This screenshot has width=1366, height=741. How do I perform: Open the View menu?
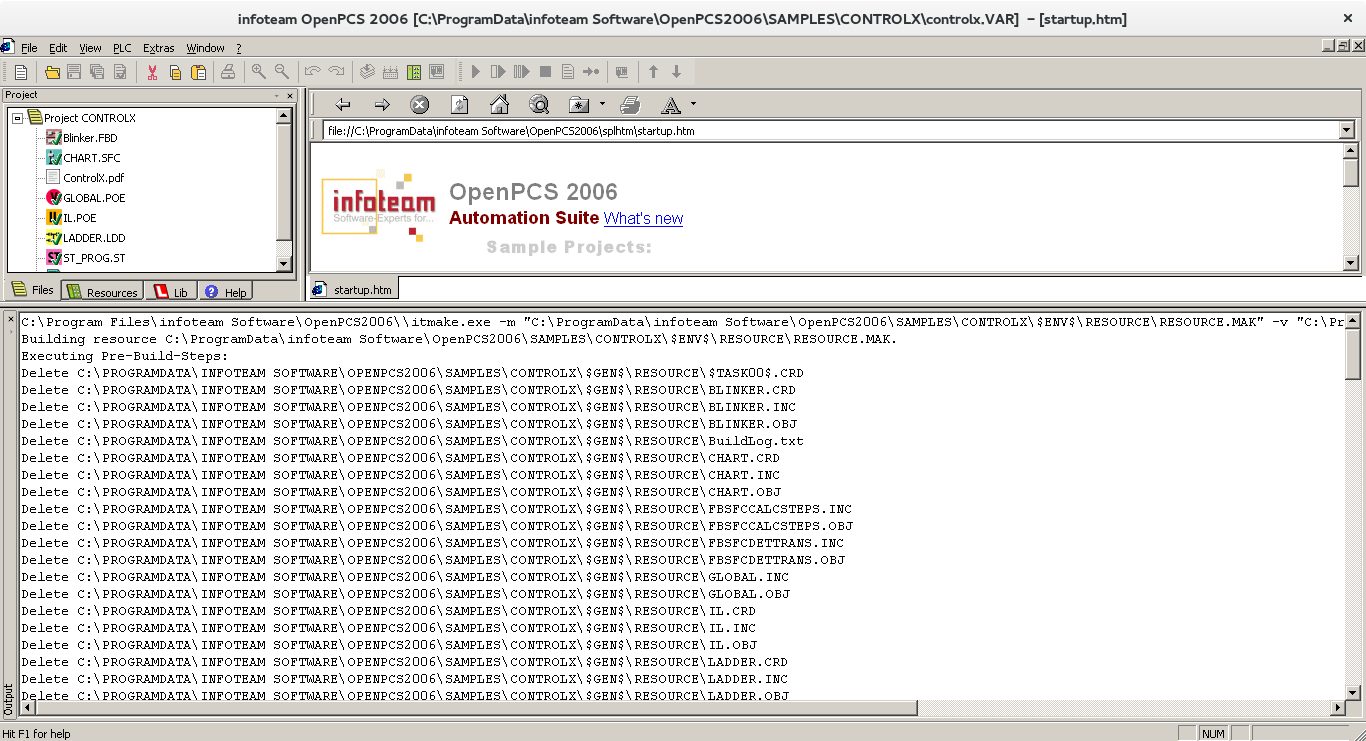point(90,48)
